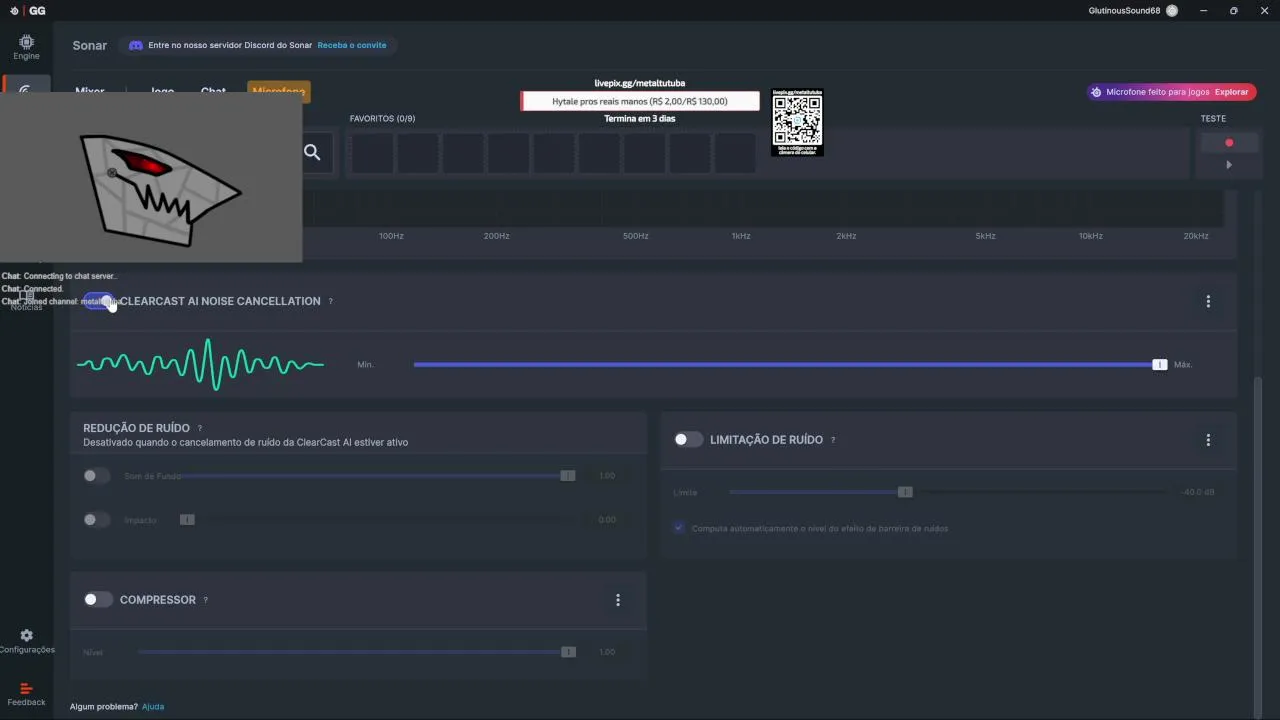Click the 500Hz frequency label
The width and height of the screenshot is (1280, 720).
tap(636, 236)
